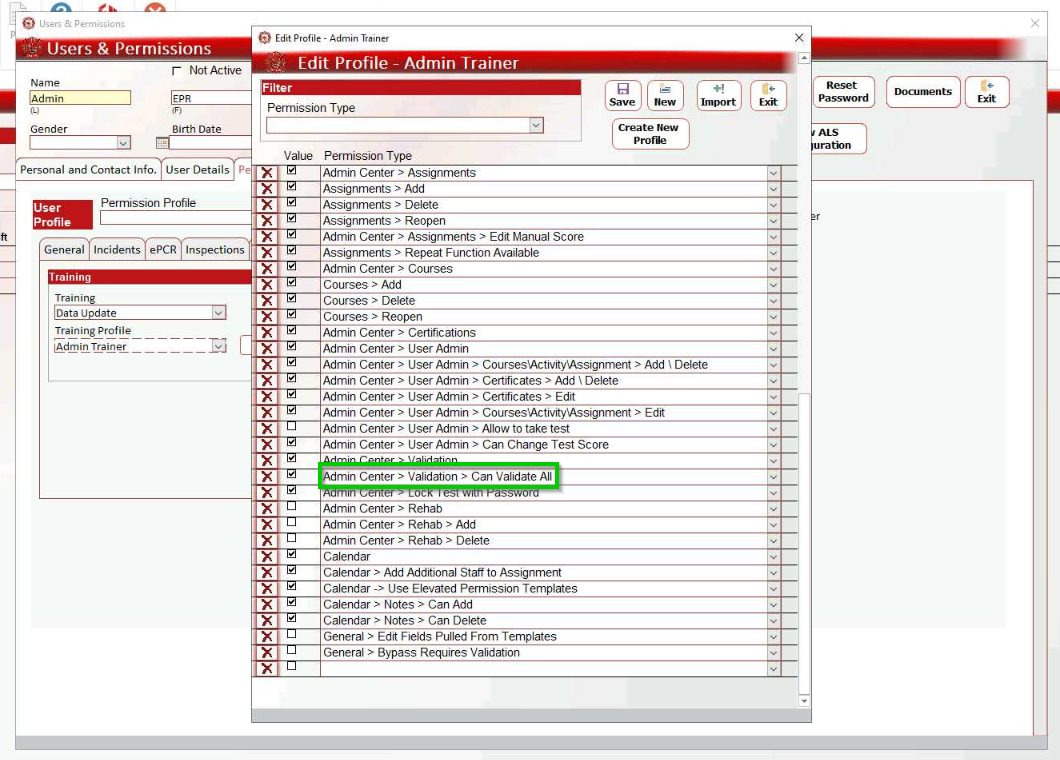Click the Create New Profile button
The image size is (1060, 760).
tap(649, 134)
